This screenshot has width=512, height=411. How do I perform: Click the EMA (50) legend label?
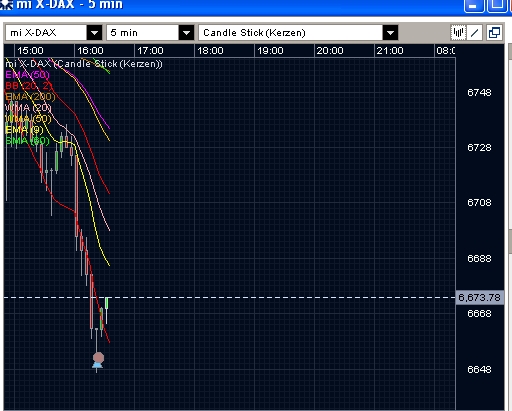tap(27, 75)
